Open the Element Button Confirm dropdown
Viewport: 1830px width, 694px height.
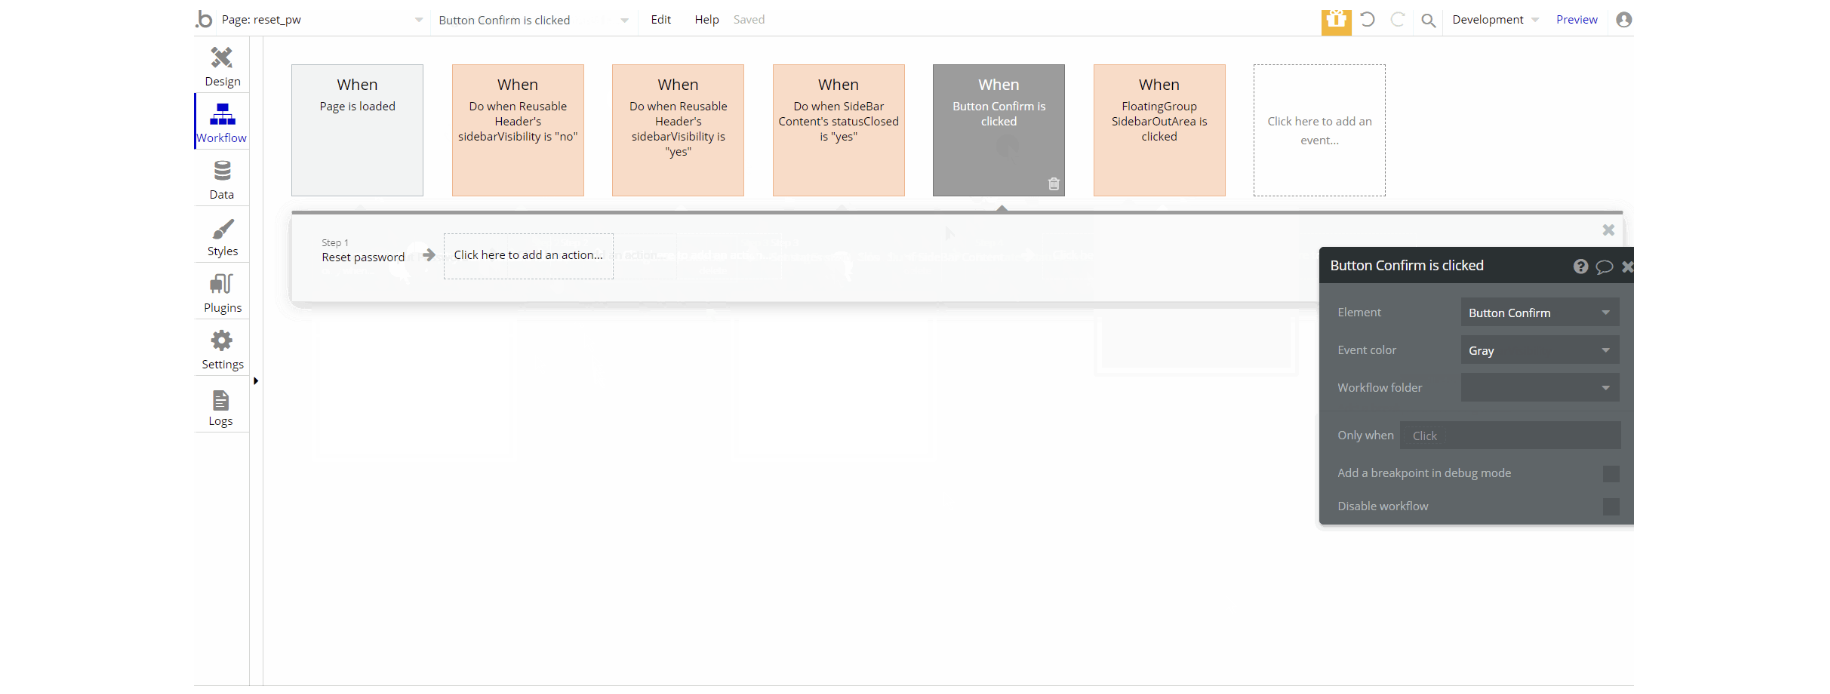click(1540, 313)
